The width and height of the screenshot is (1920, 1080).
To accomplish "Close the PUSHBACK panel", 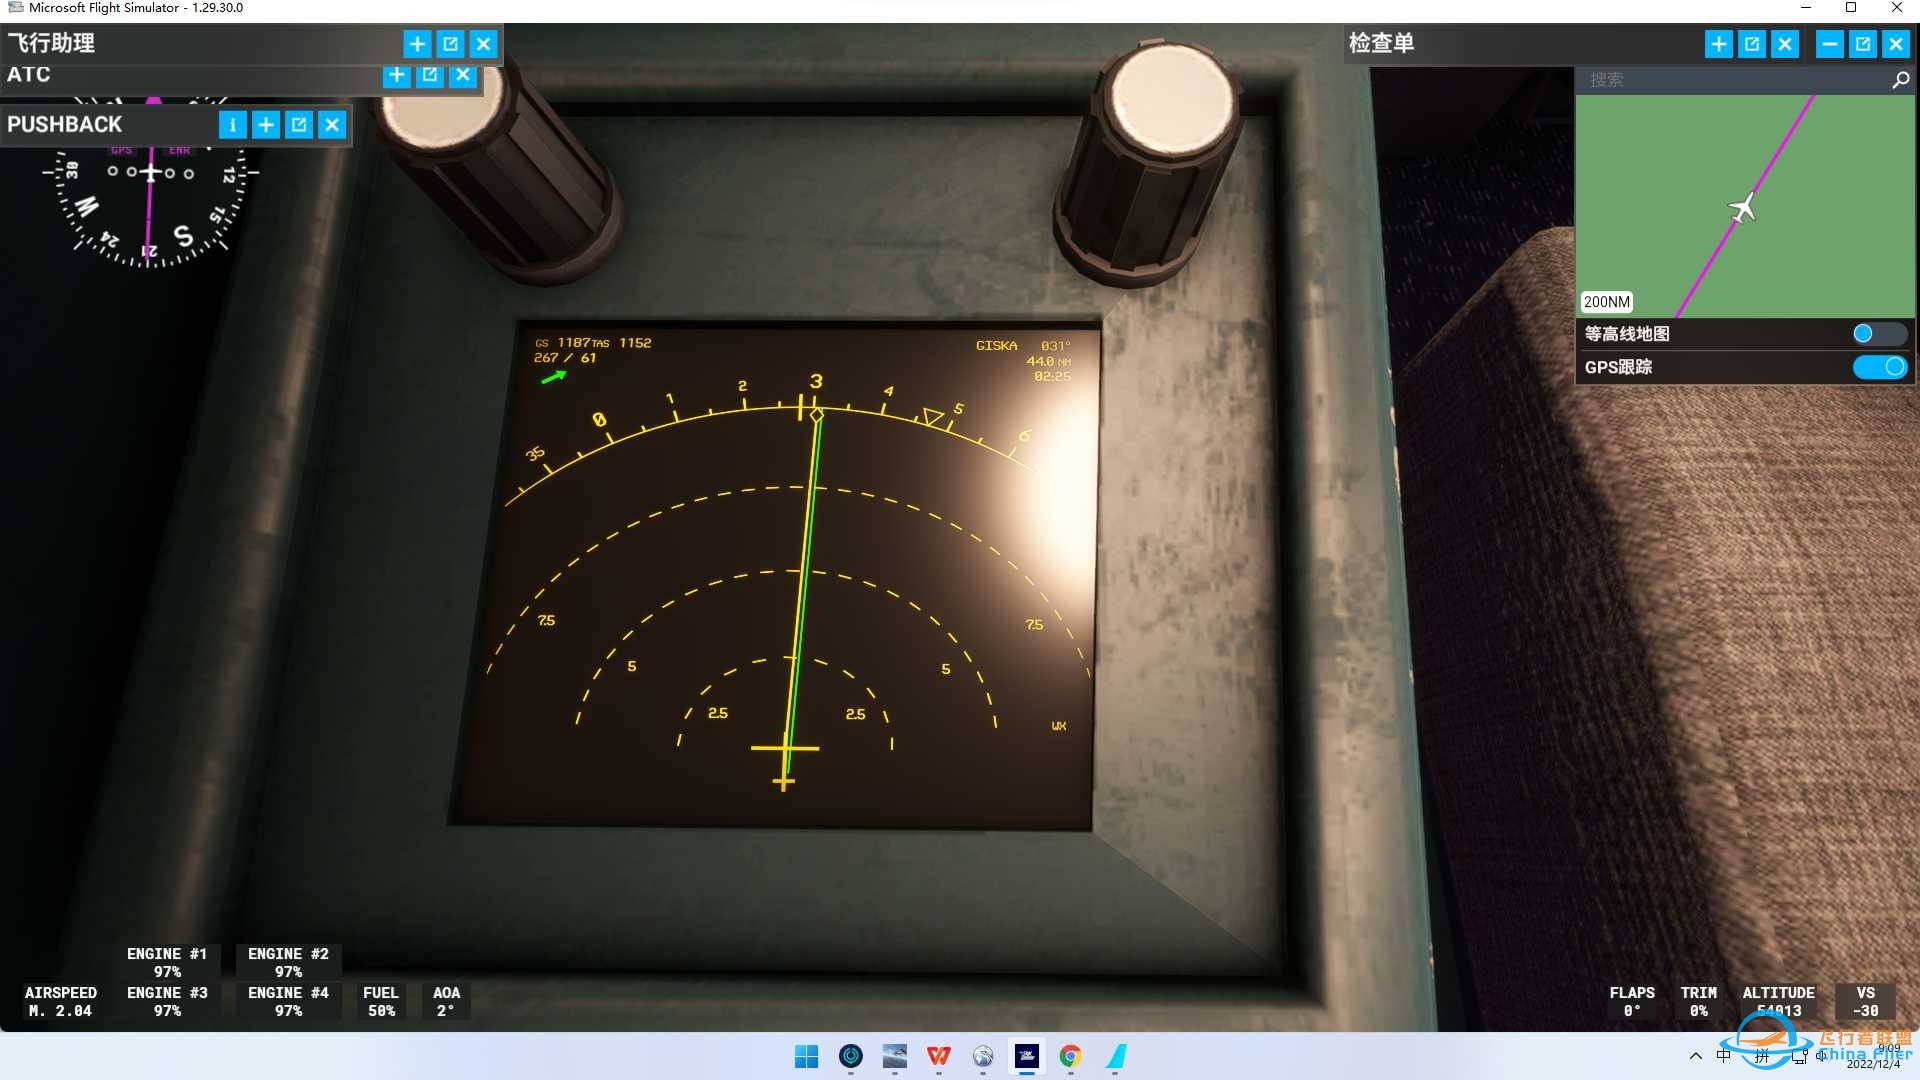I will coord(332,125).
